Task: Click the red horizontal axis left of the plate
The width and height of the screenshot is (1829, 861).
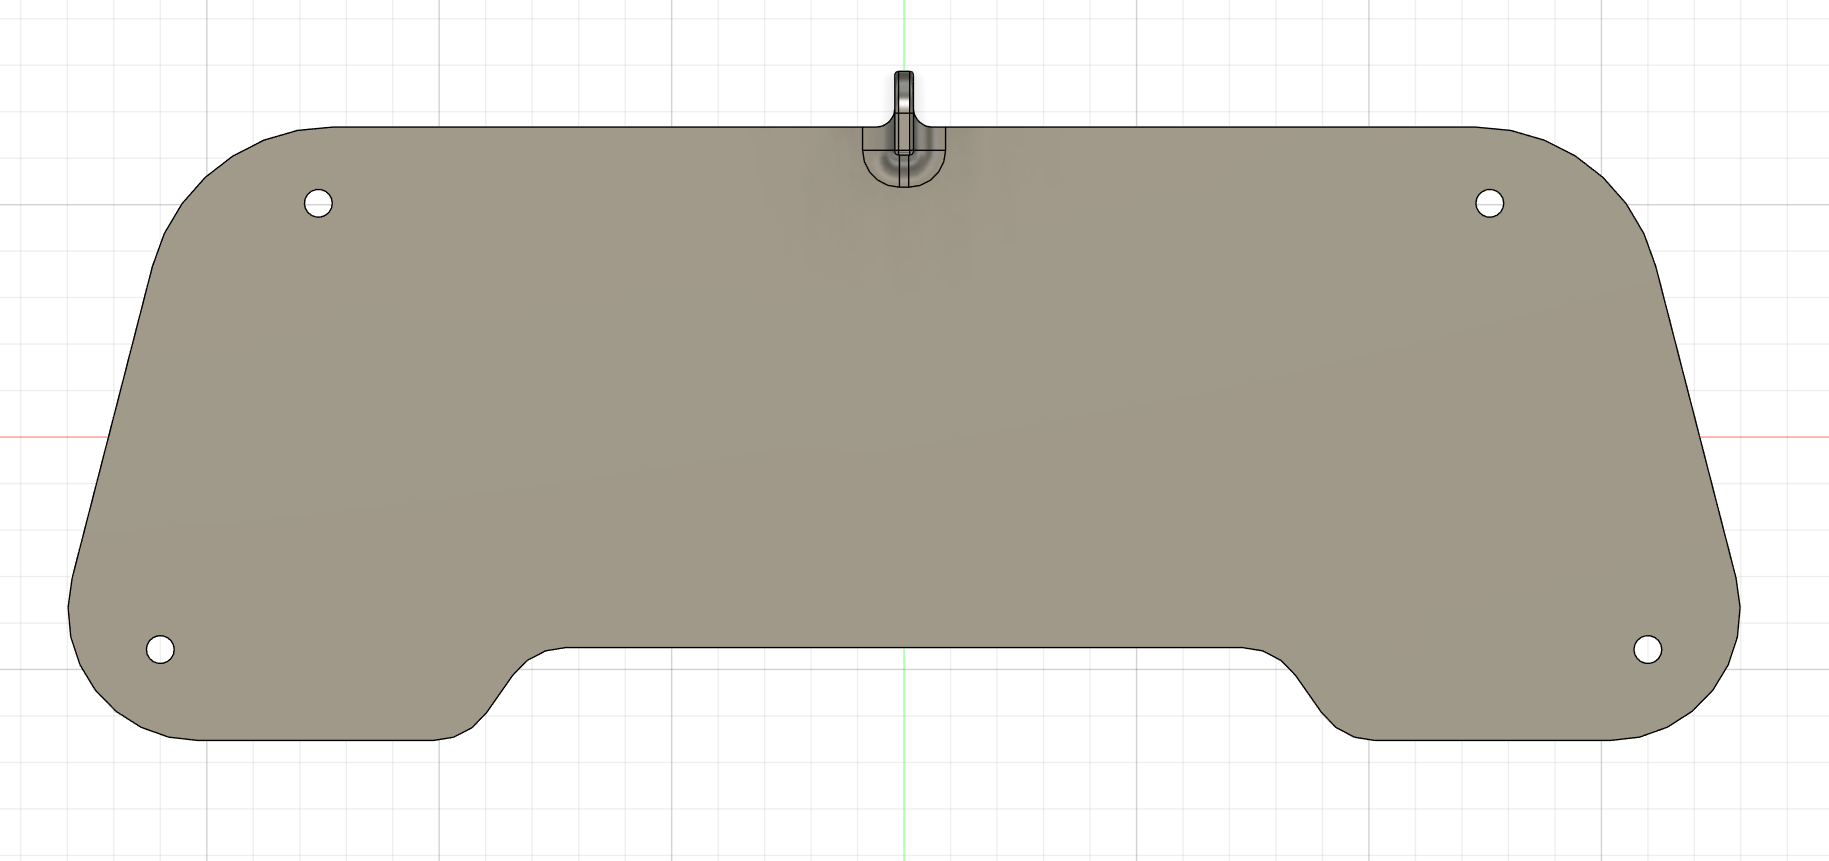Action: click(x=50, y=437)
